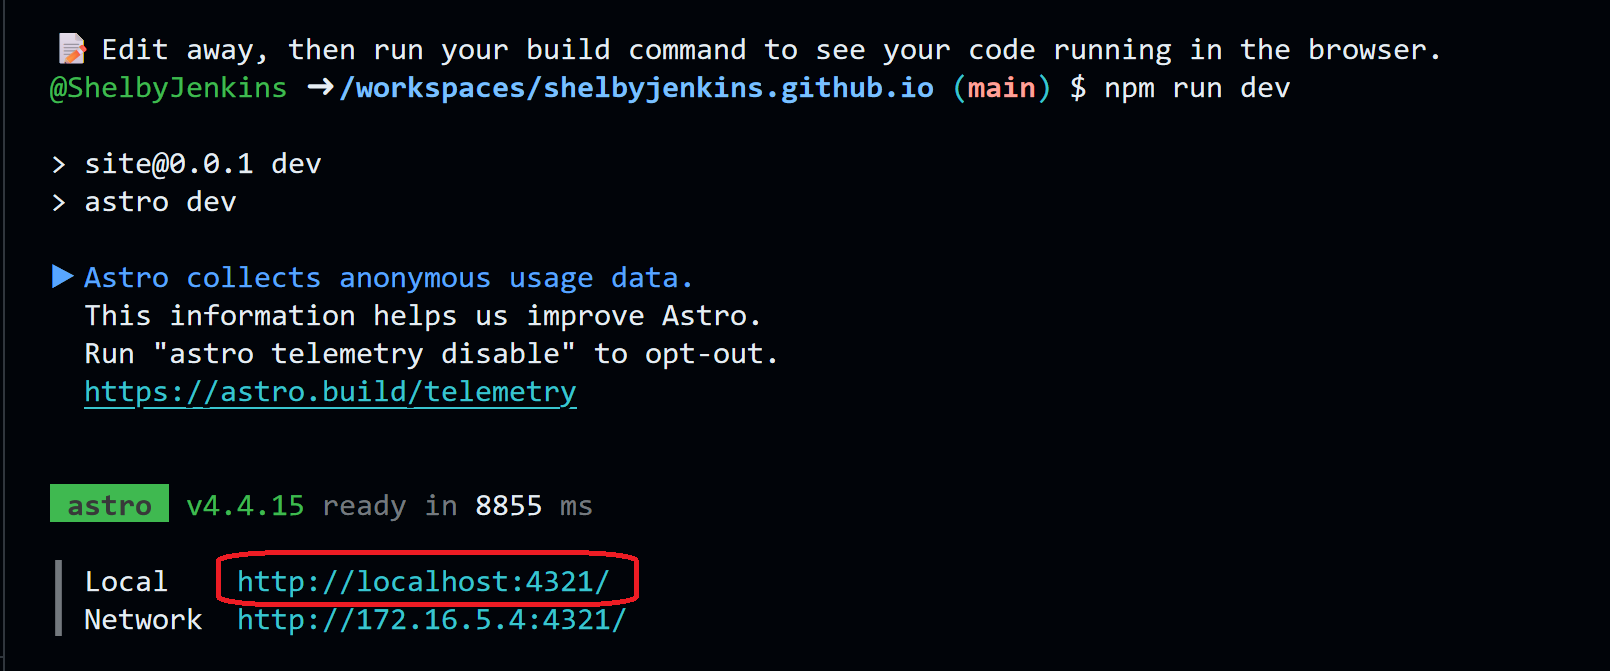Open the http://localhost:4321/ link
This screenshot has height=671, width=1610.
[423, 582]
